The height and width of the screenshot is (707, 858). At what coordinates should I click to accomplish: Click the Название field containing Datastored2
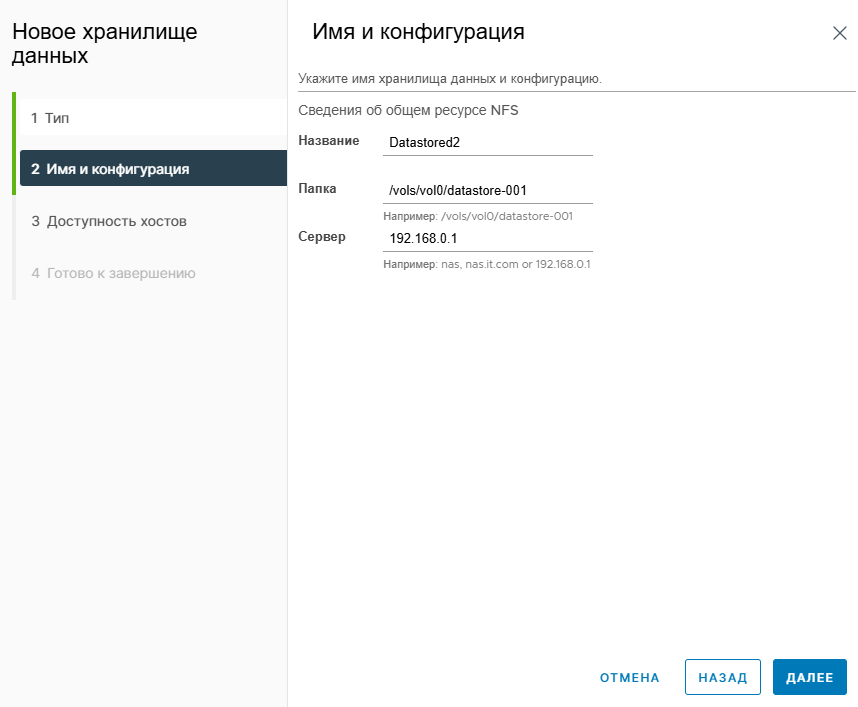[488, 143]
